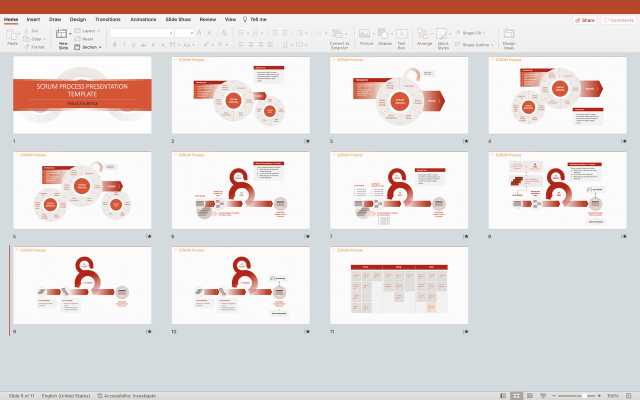The image size is (640, 400).
Task: Click Convert to SmartArt icon
Action: pos(339,35)
